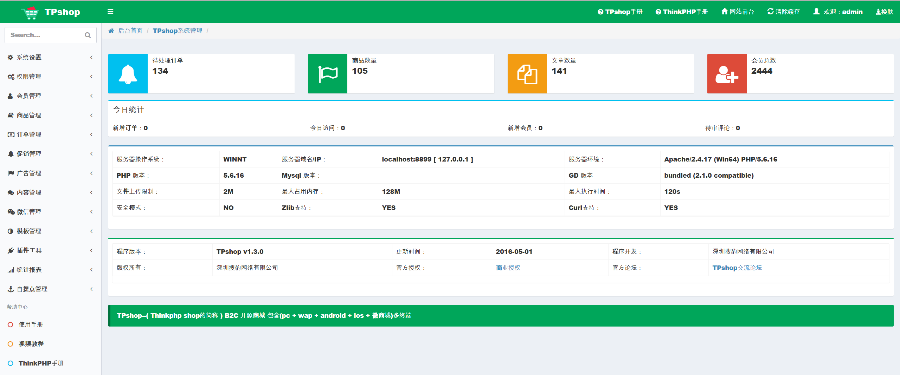Click the Apache/2.4.17 (Win64) server value
Viewport: 900px width, 375px height.
pyautogui.click(x=720, y=159)
